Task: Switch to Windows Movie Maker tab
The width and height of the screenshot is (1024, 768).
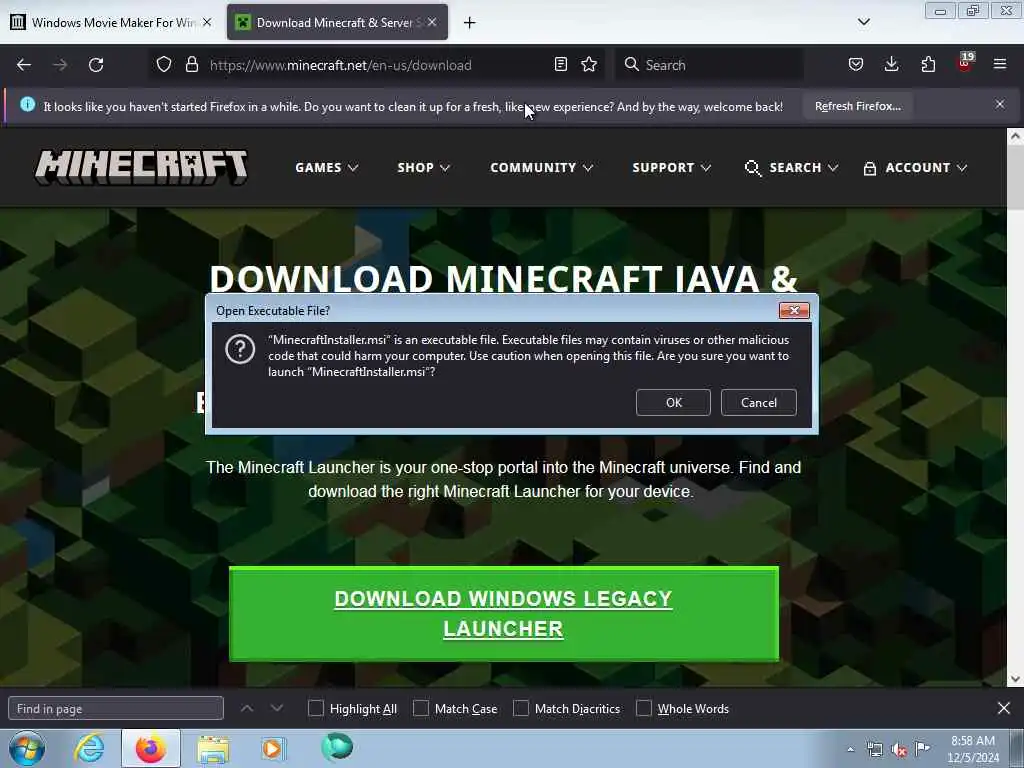Action: coord(111,22)
